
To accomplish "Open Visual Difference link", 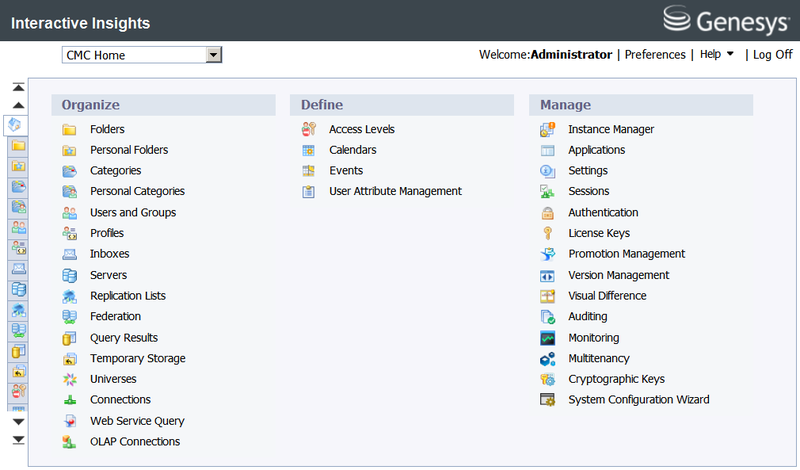I will coord(607,296).
